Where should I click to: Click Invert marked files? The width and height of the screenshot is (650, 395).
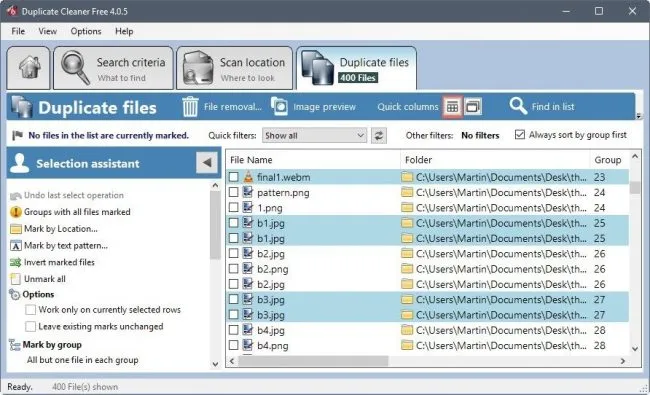(59, 262)
